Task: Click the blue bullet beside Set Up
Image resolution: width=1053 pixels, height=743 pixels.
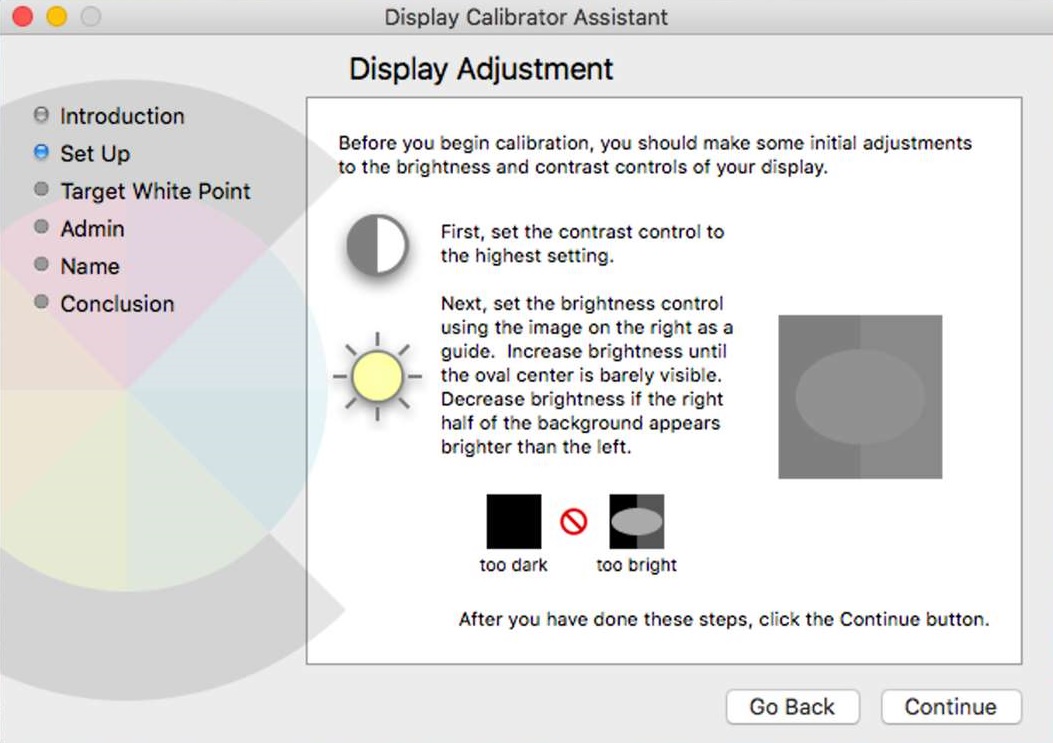Action: coord(41,152)
